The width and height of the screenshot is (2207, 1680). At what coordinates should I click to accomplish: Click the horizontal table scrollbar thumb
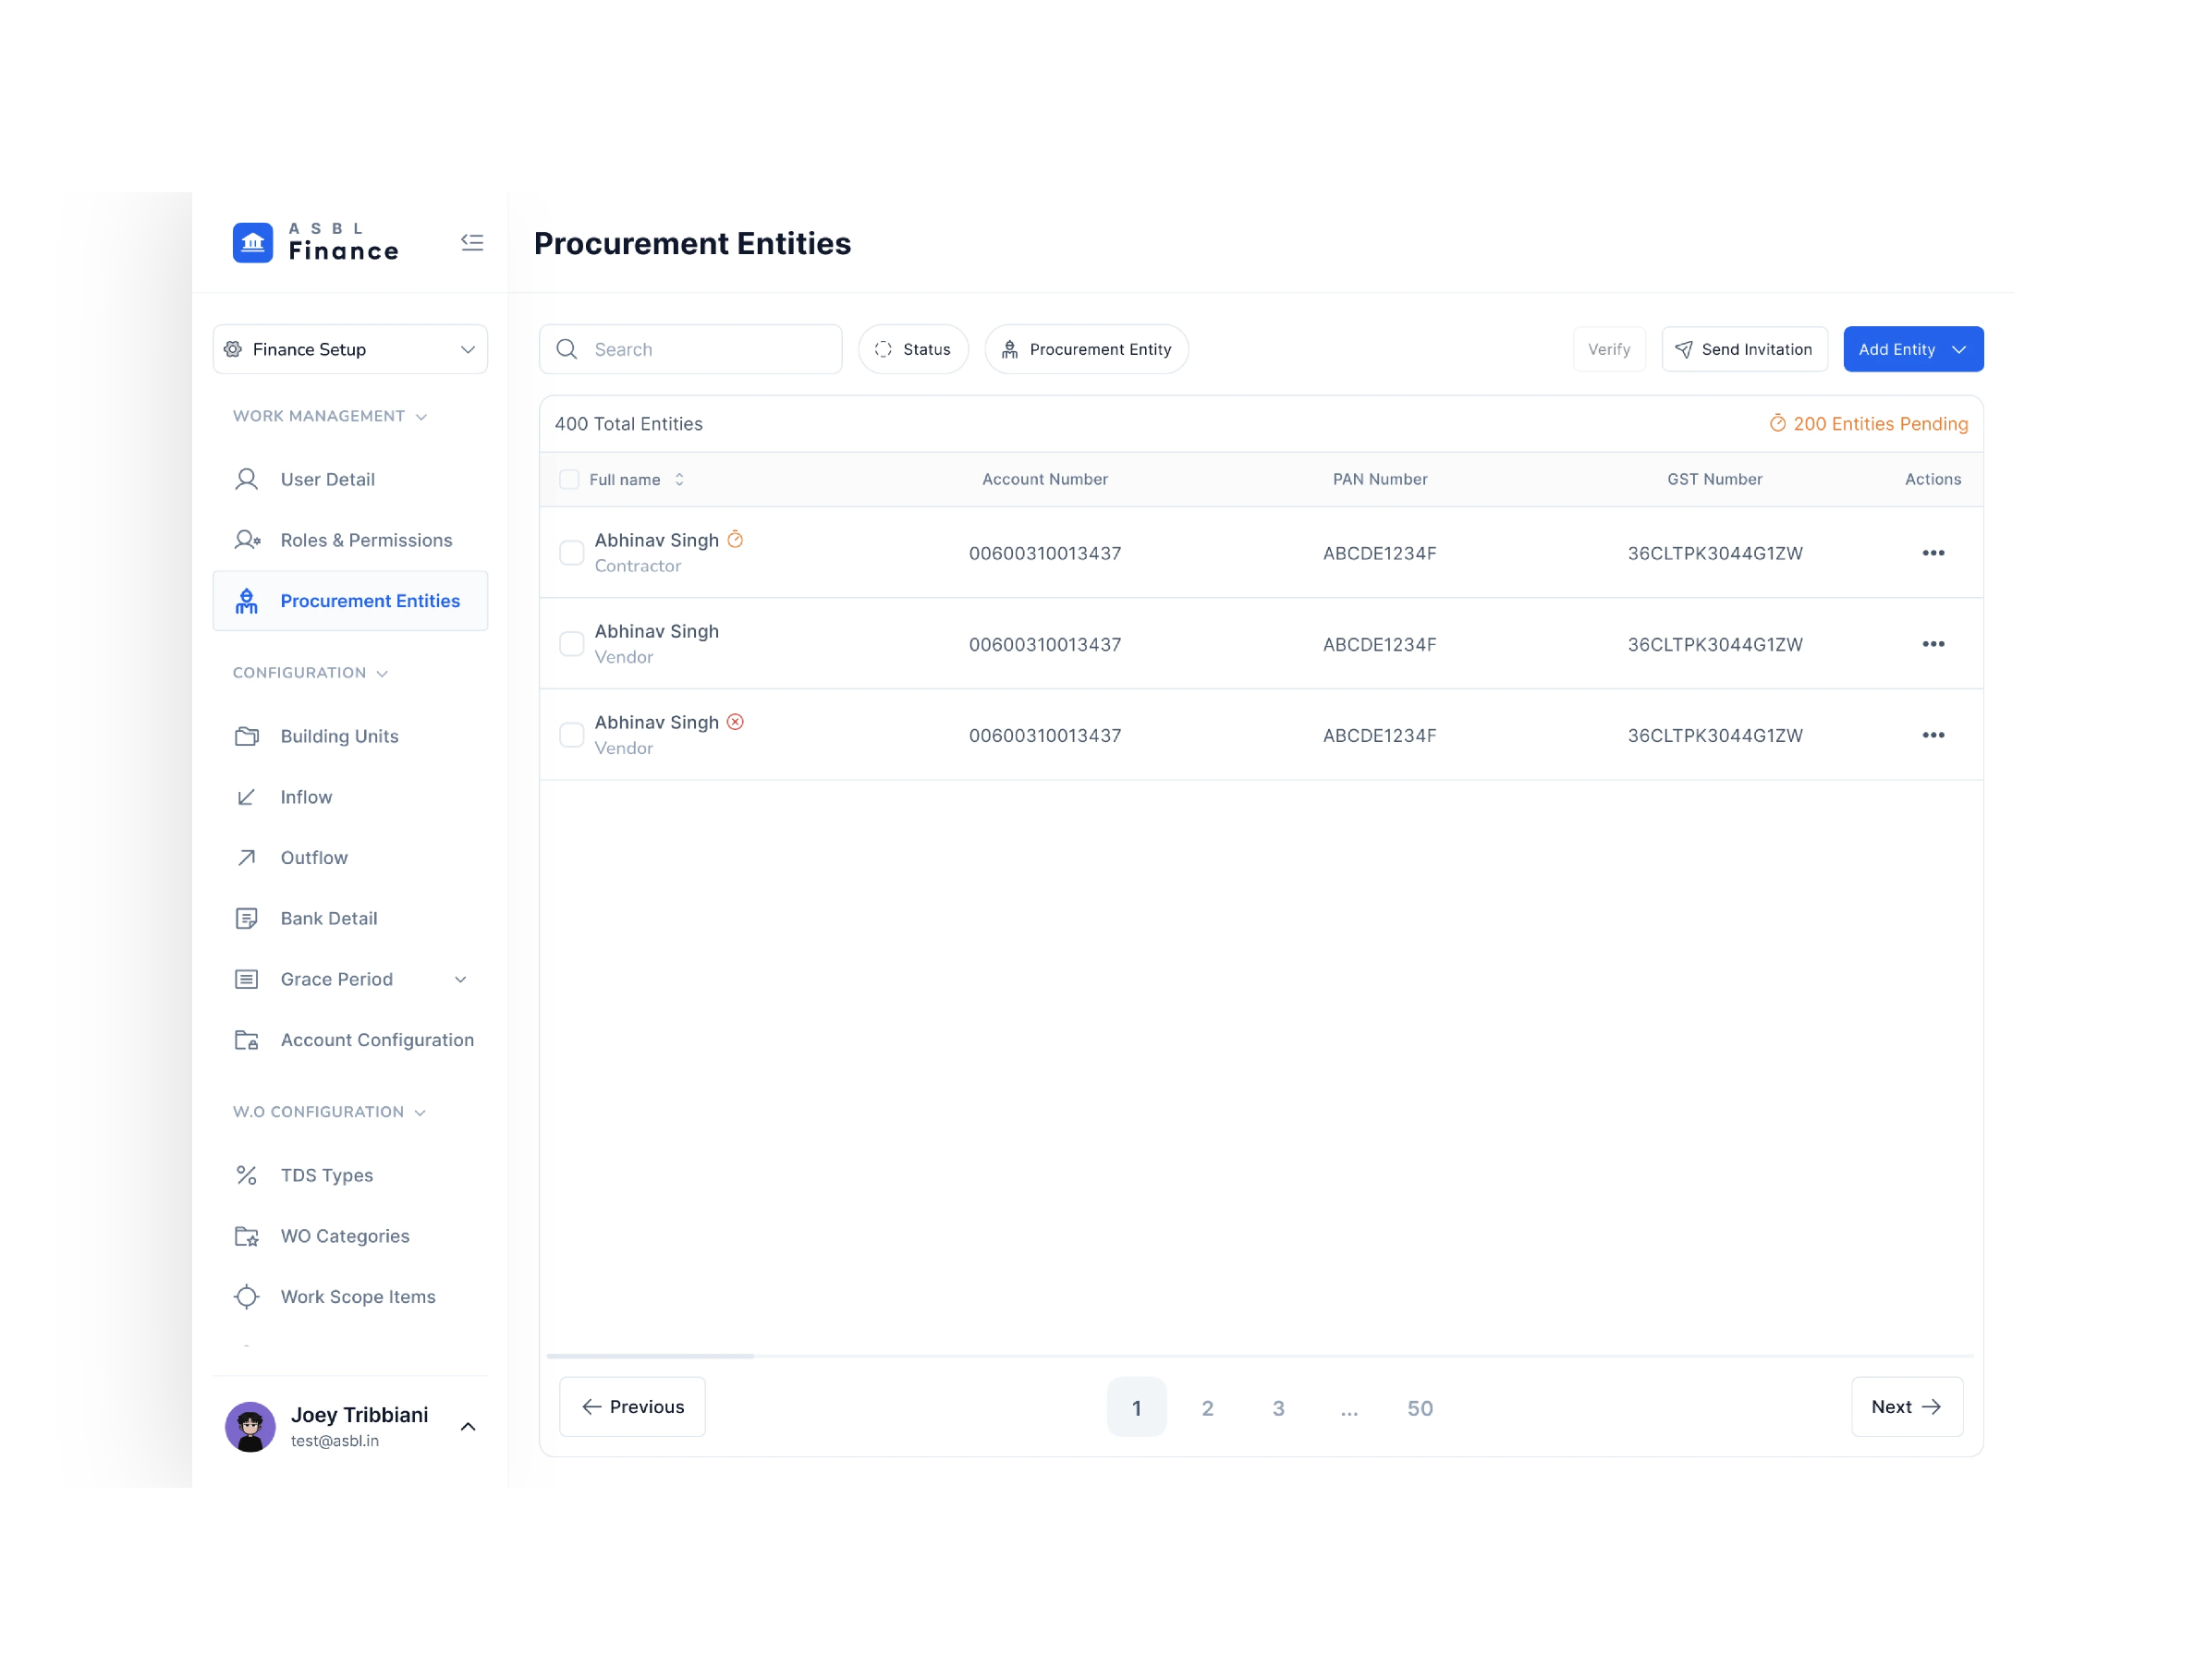point(650,1355)
